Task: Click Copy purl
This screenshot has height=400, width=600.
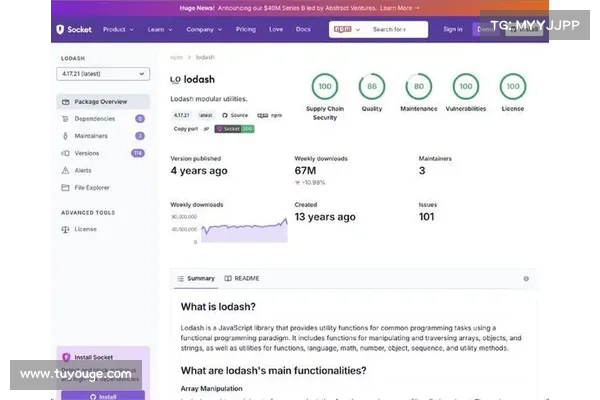Action: tap(191, 129)
